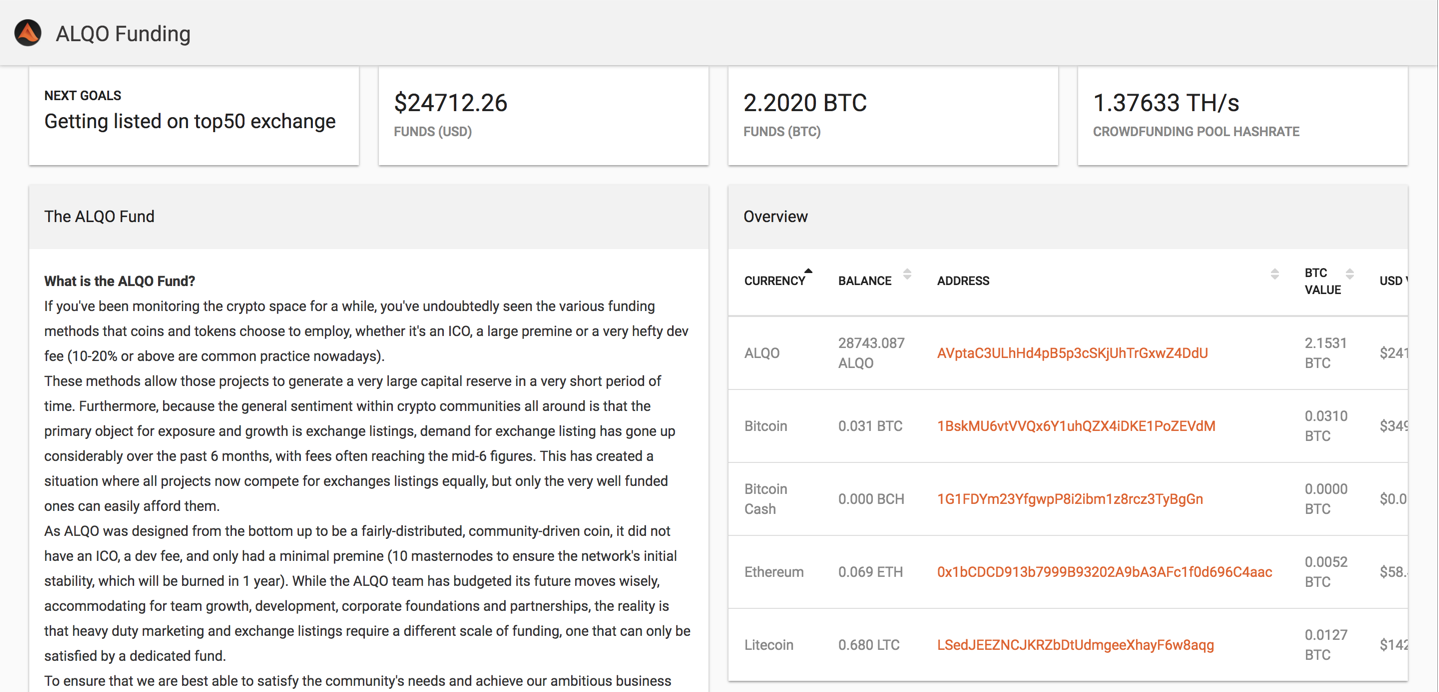Click the "0.0310 BTC" value cell

(x=1326, y=426)
